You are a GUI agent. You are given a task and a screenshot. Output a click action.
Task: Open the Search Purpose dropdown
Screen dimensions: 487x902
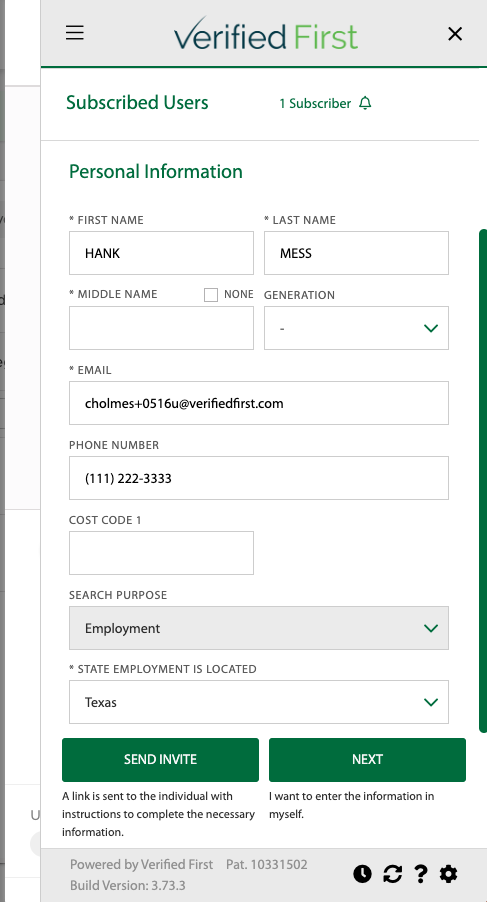[x=259, y=628]
